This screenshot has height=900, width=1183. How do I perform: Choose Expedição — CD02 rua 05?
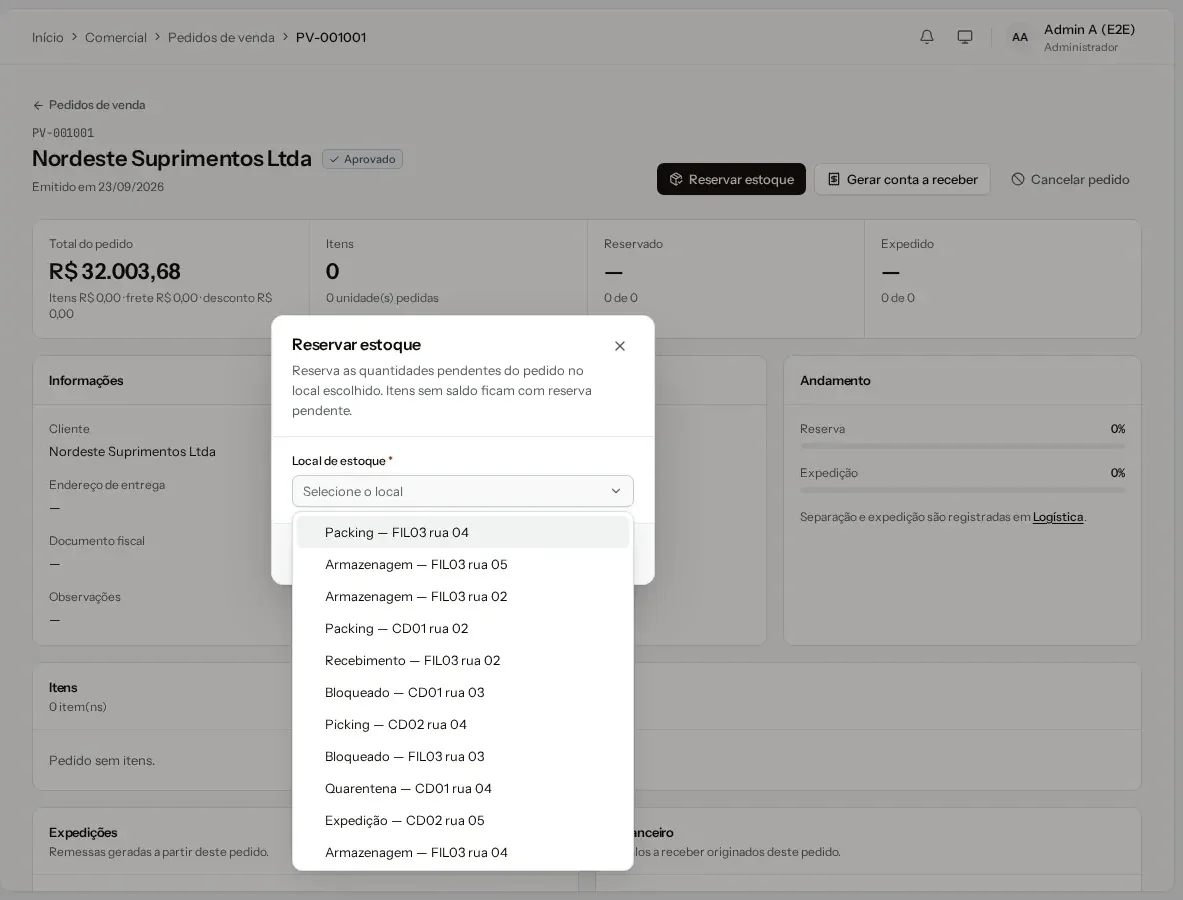coord(462,821)
